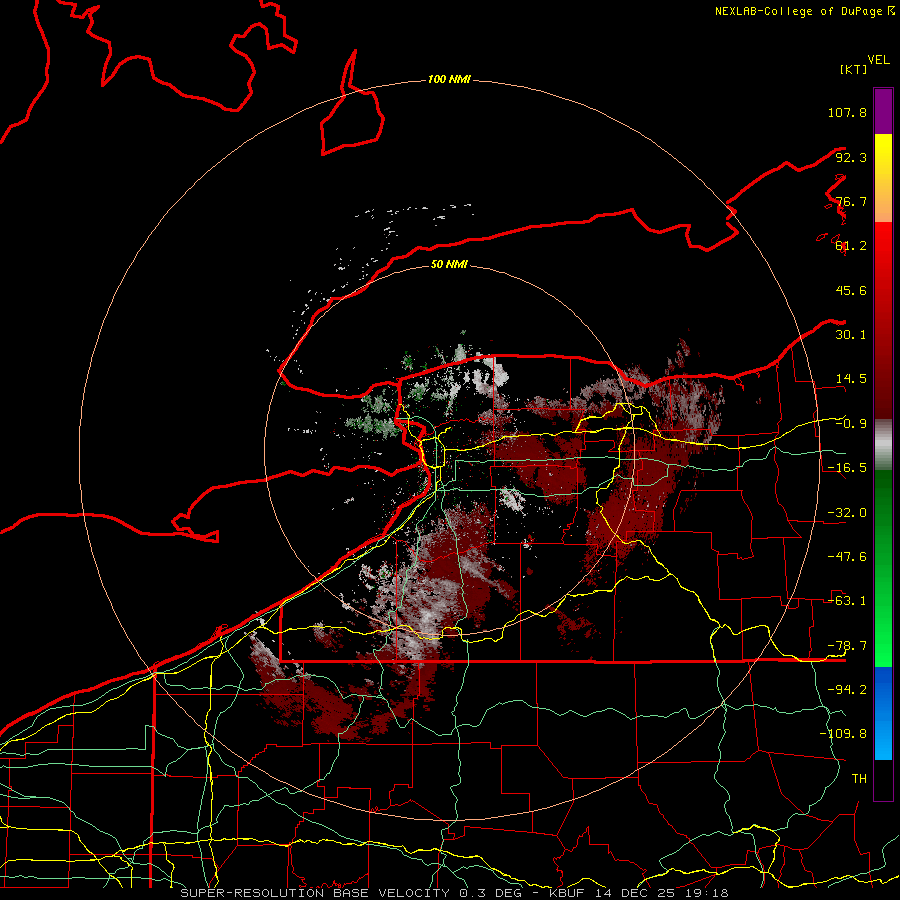Click the 50 NMI range ring label
The image size is (900, 900).
[x=449, y=264]
